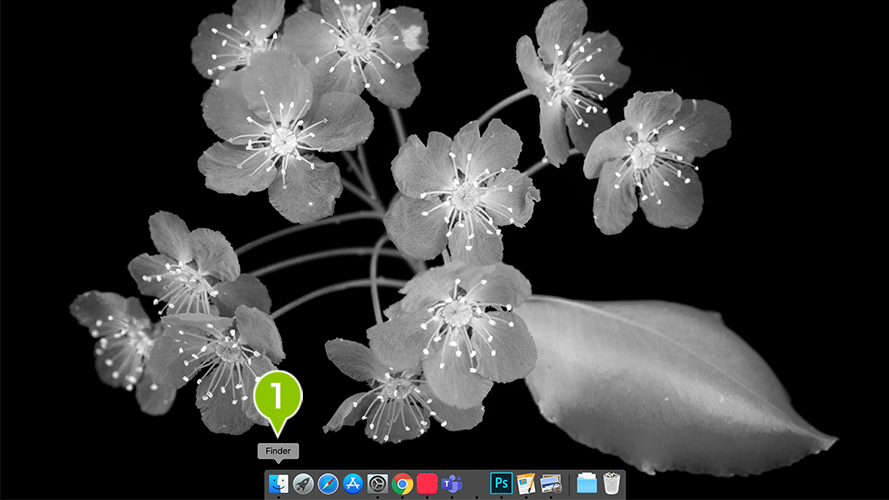Open Microsoft Teams from the Dock
Viewport: 889px width, 500px height.
click(x=452, y=484)
